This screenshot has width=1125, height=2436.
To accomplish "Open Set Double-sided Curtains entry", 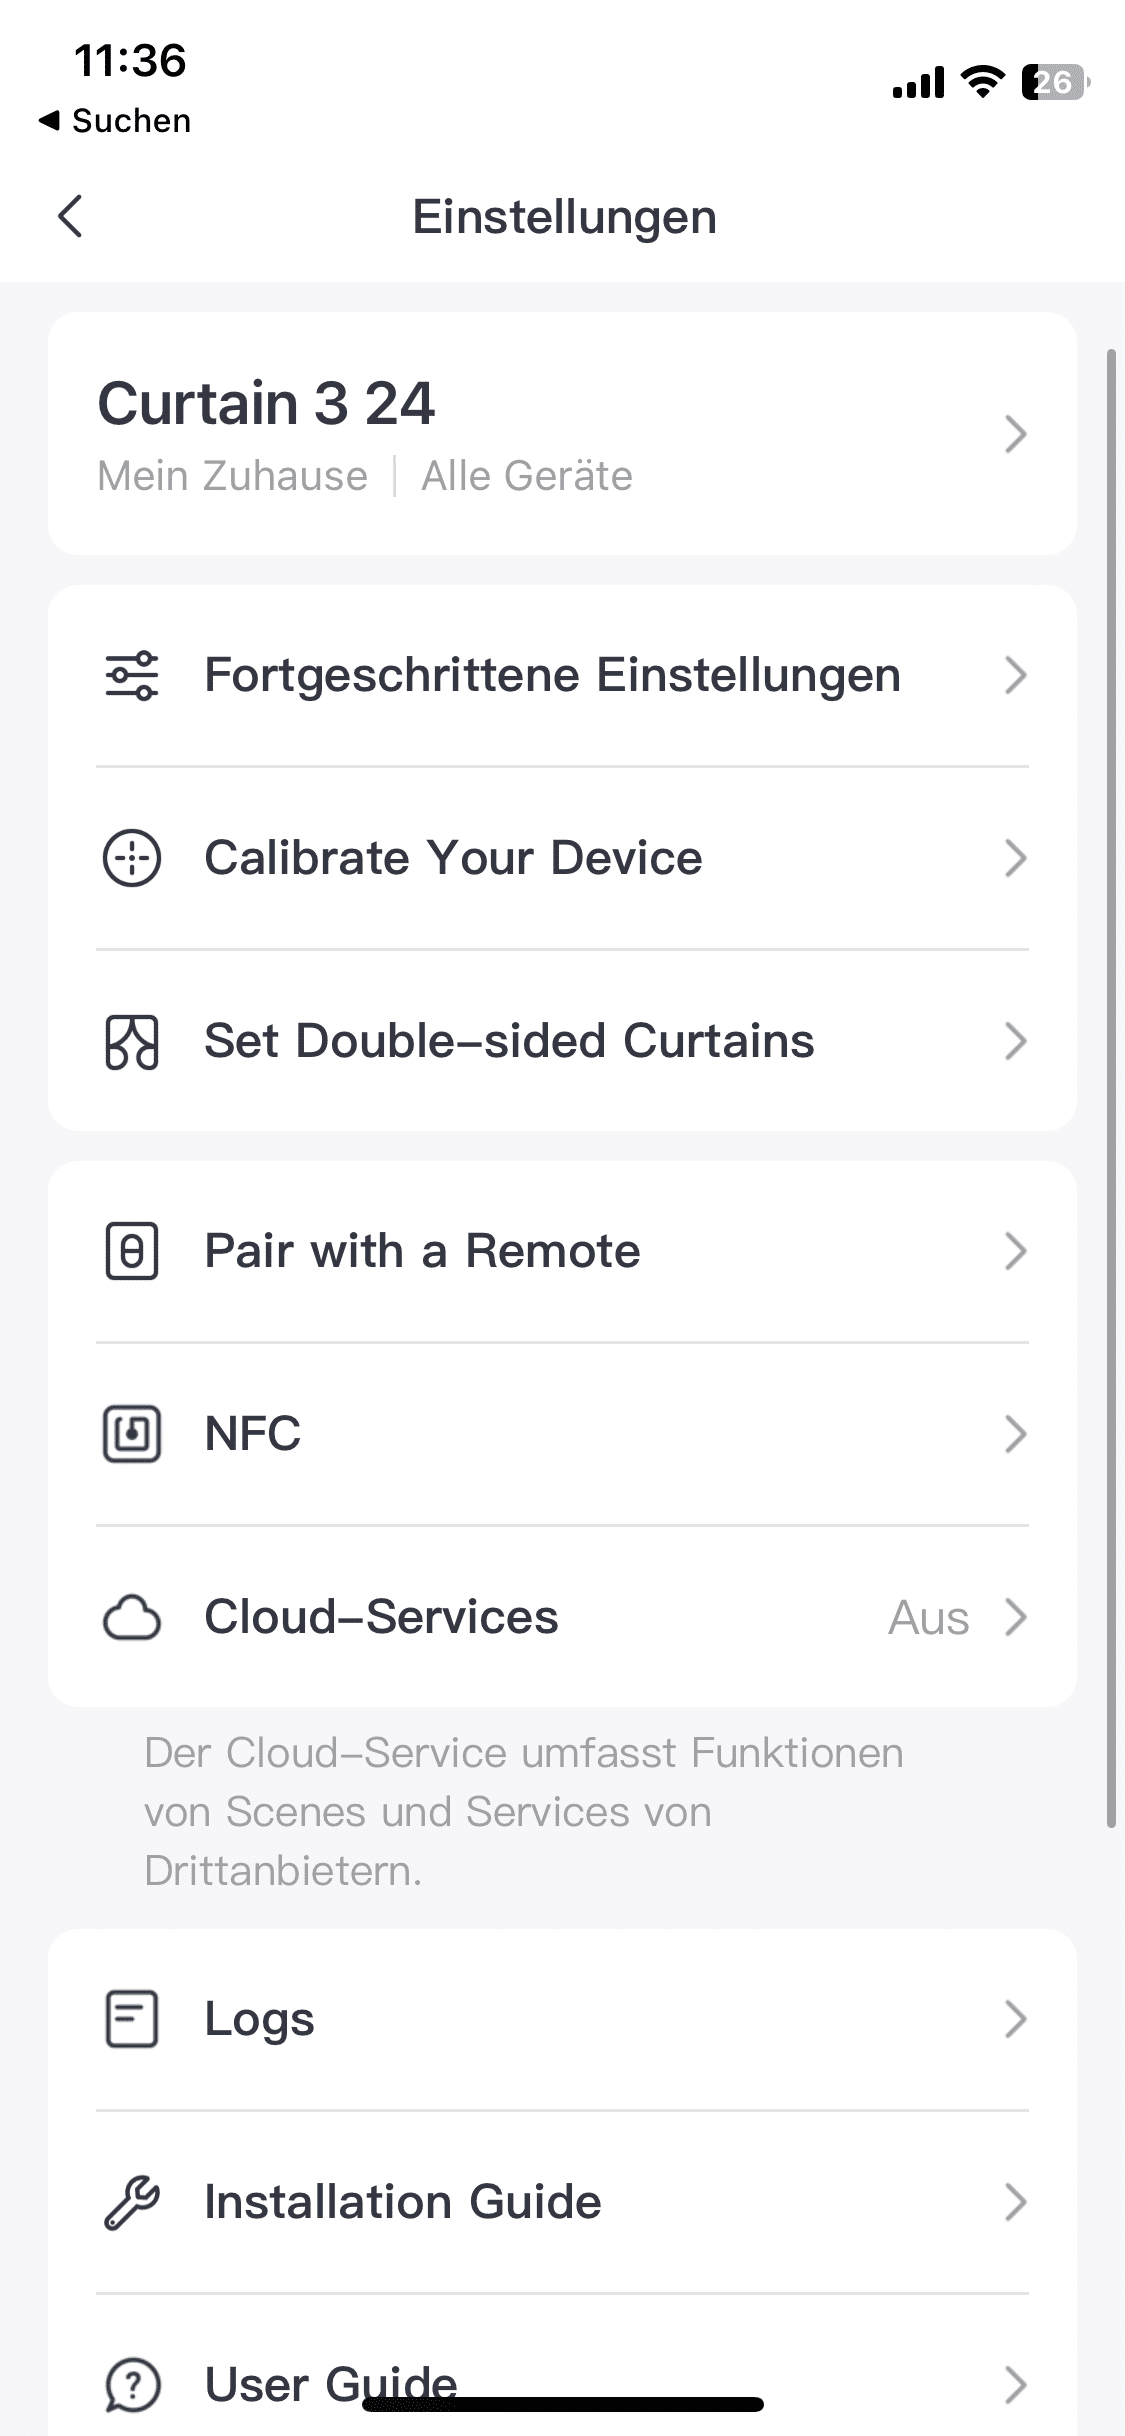I will pos(509,1041).
